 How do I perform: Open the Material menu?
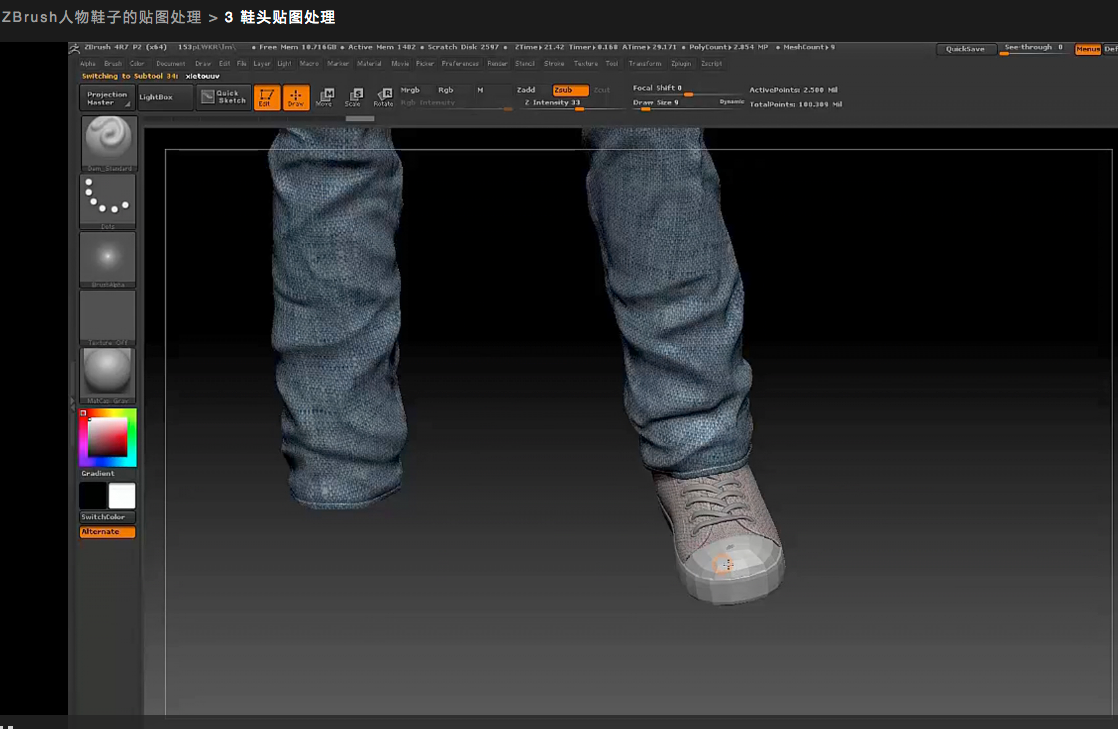point(369,63)
